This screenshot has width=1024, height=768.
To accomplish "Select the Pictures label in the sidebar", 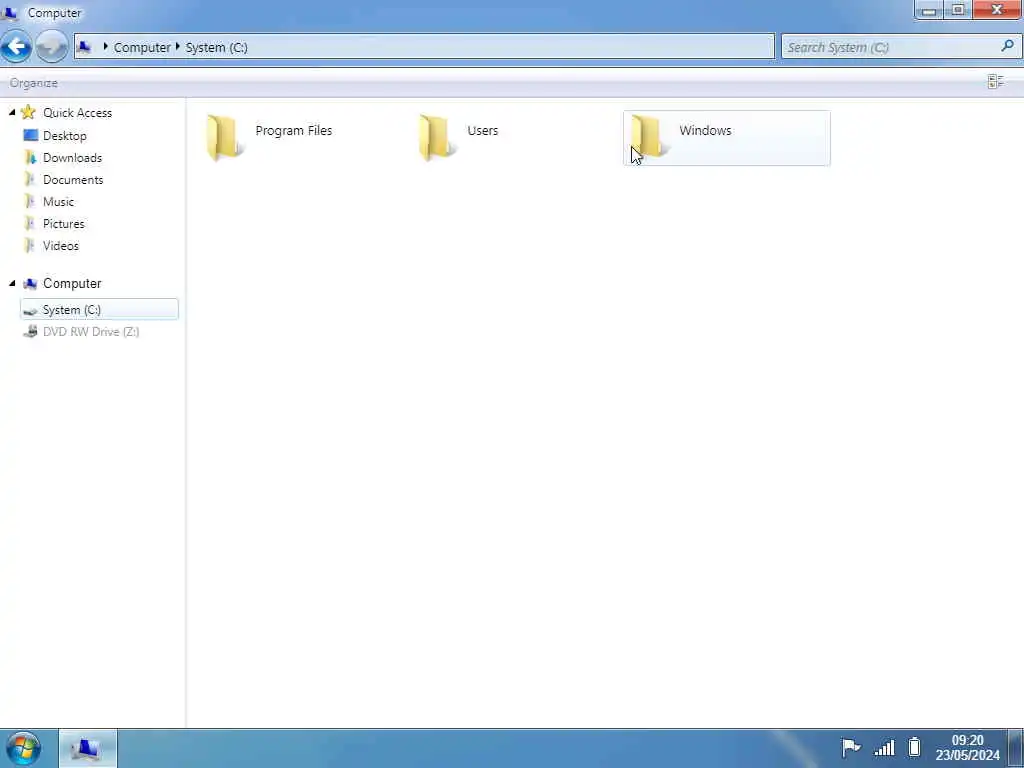I will (x=63, y=223).
